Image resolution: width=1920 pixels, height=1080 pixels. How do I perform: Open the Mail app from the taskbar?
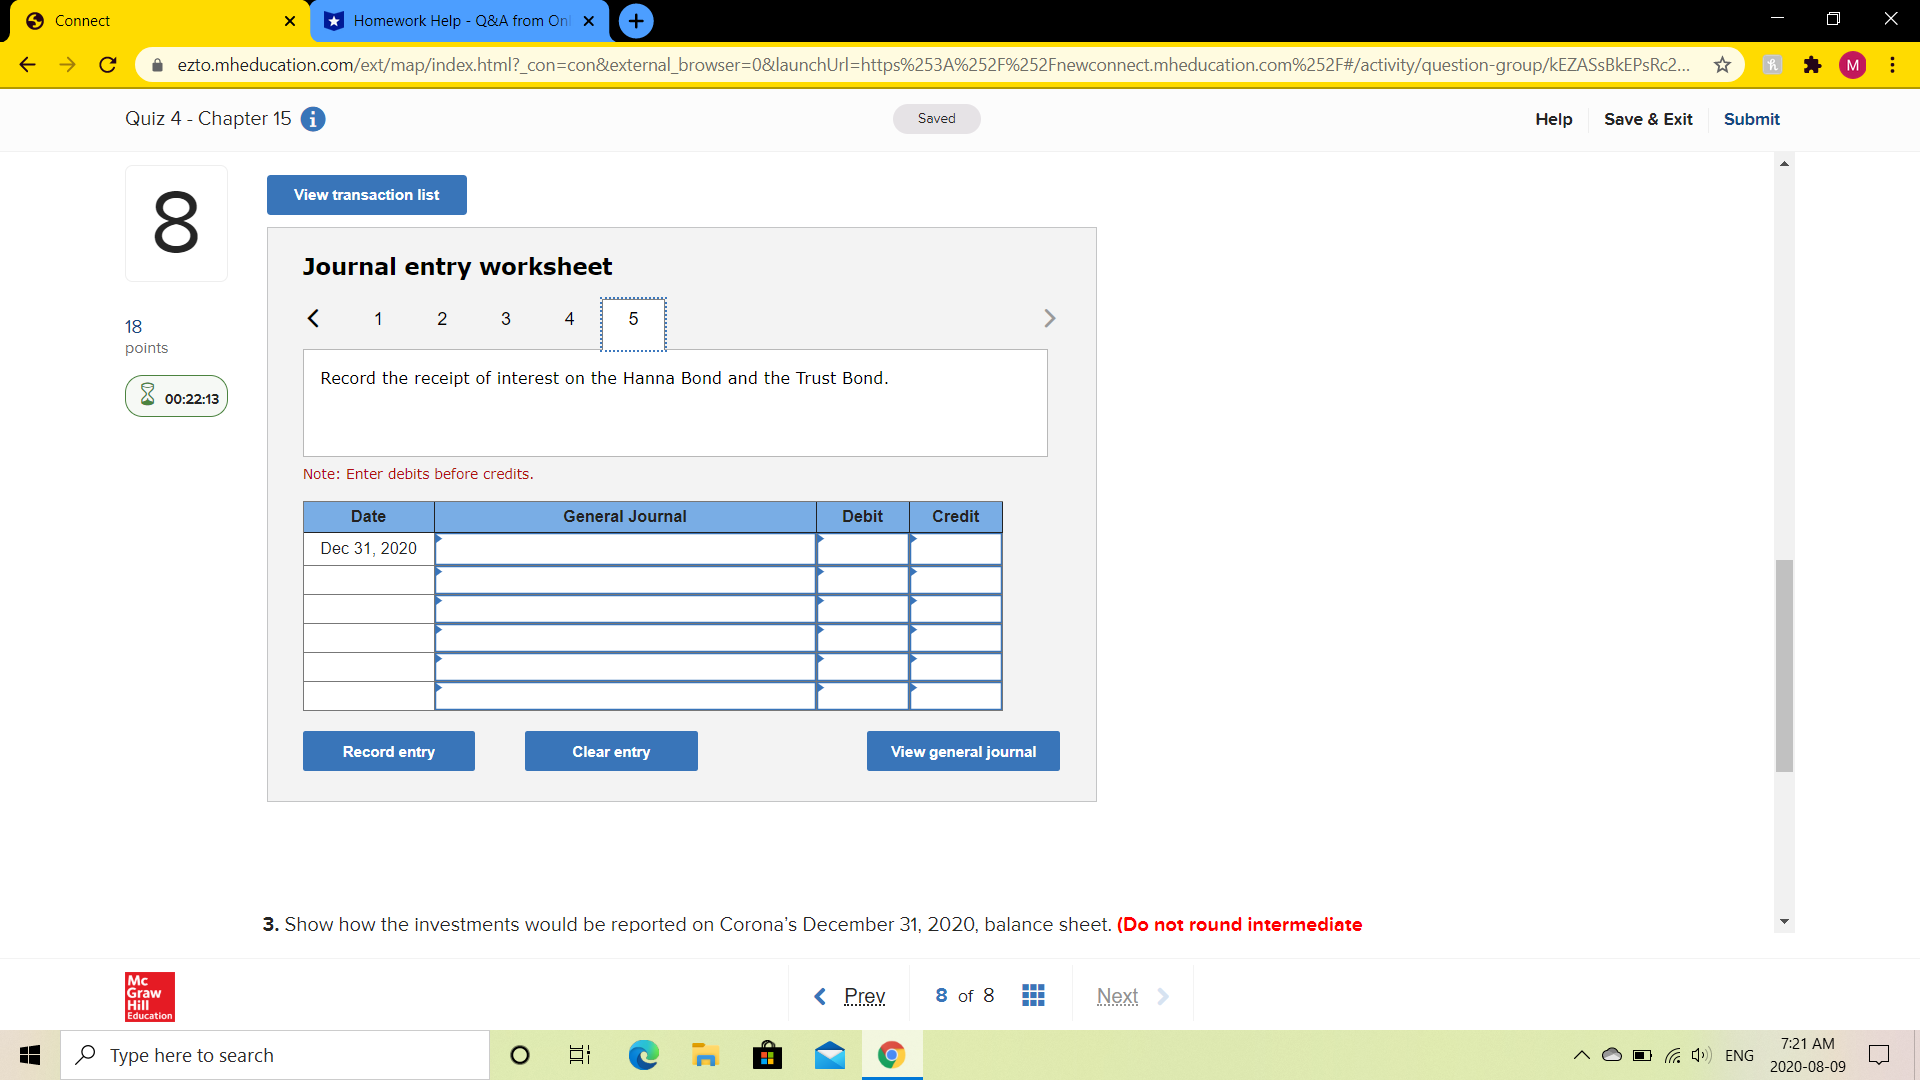830,1054
